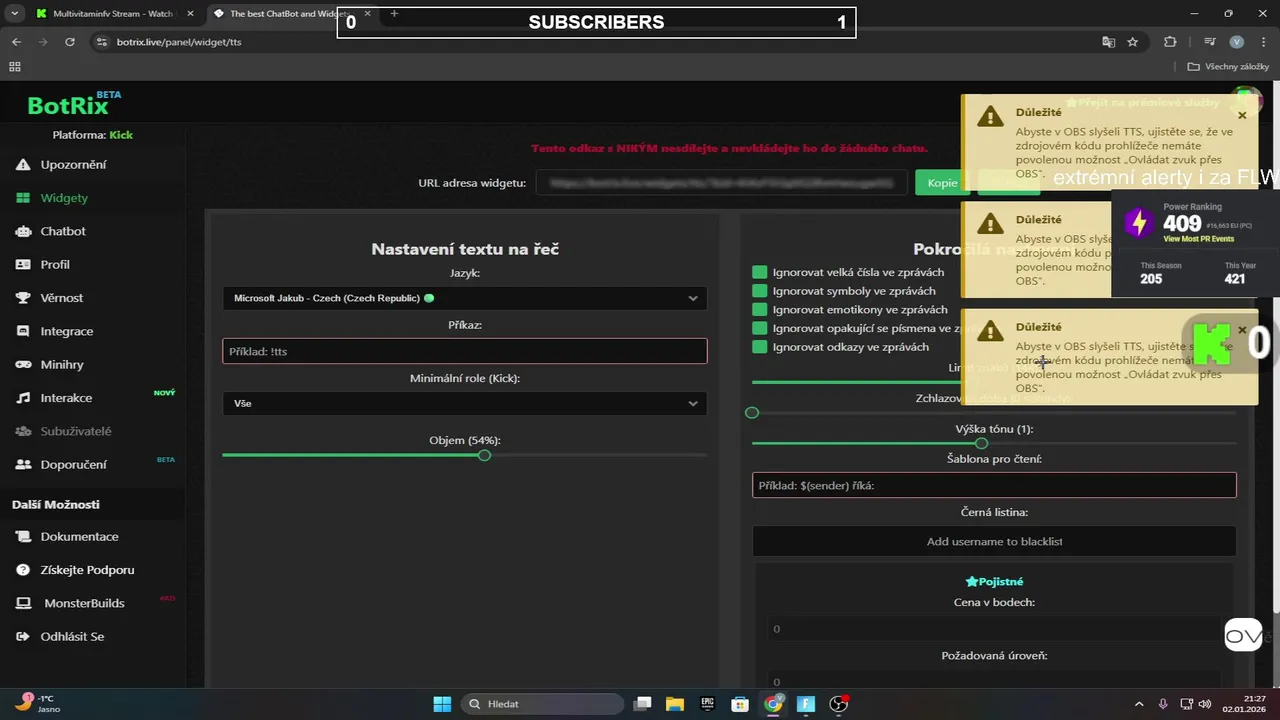Image resolution: width=1280 pixels, height=720 pixels.
Task: Toggle Ignorovat opakující se písmena checkbox
Action: (760, 328)
